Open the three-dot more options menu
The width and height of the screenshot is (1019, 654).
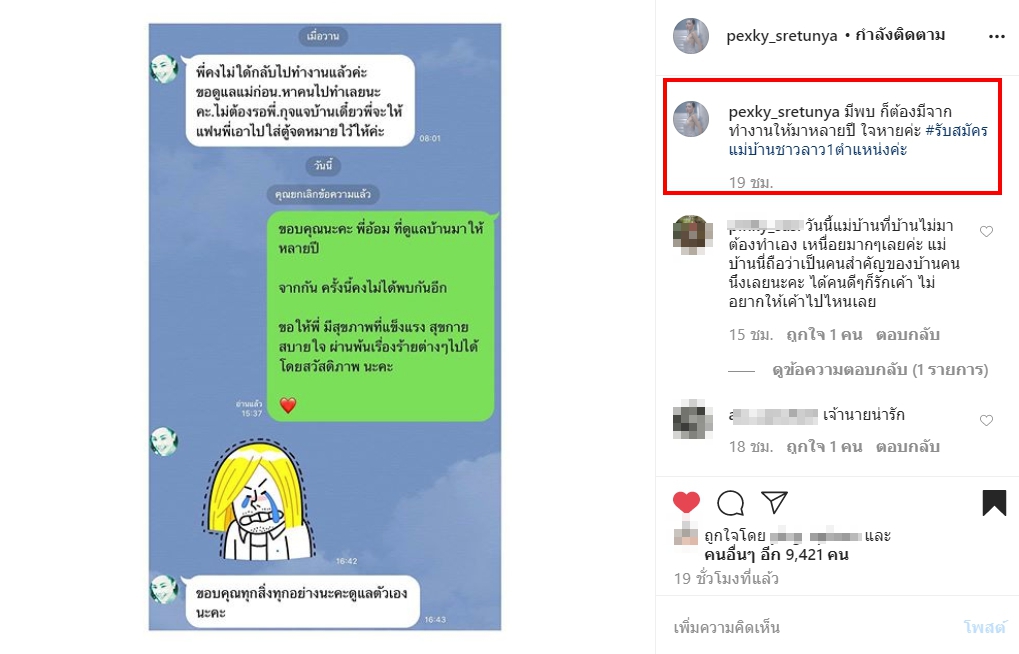point(996,36)
